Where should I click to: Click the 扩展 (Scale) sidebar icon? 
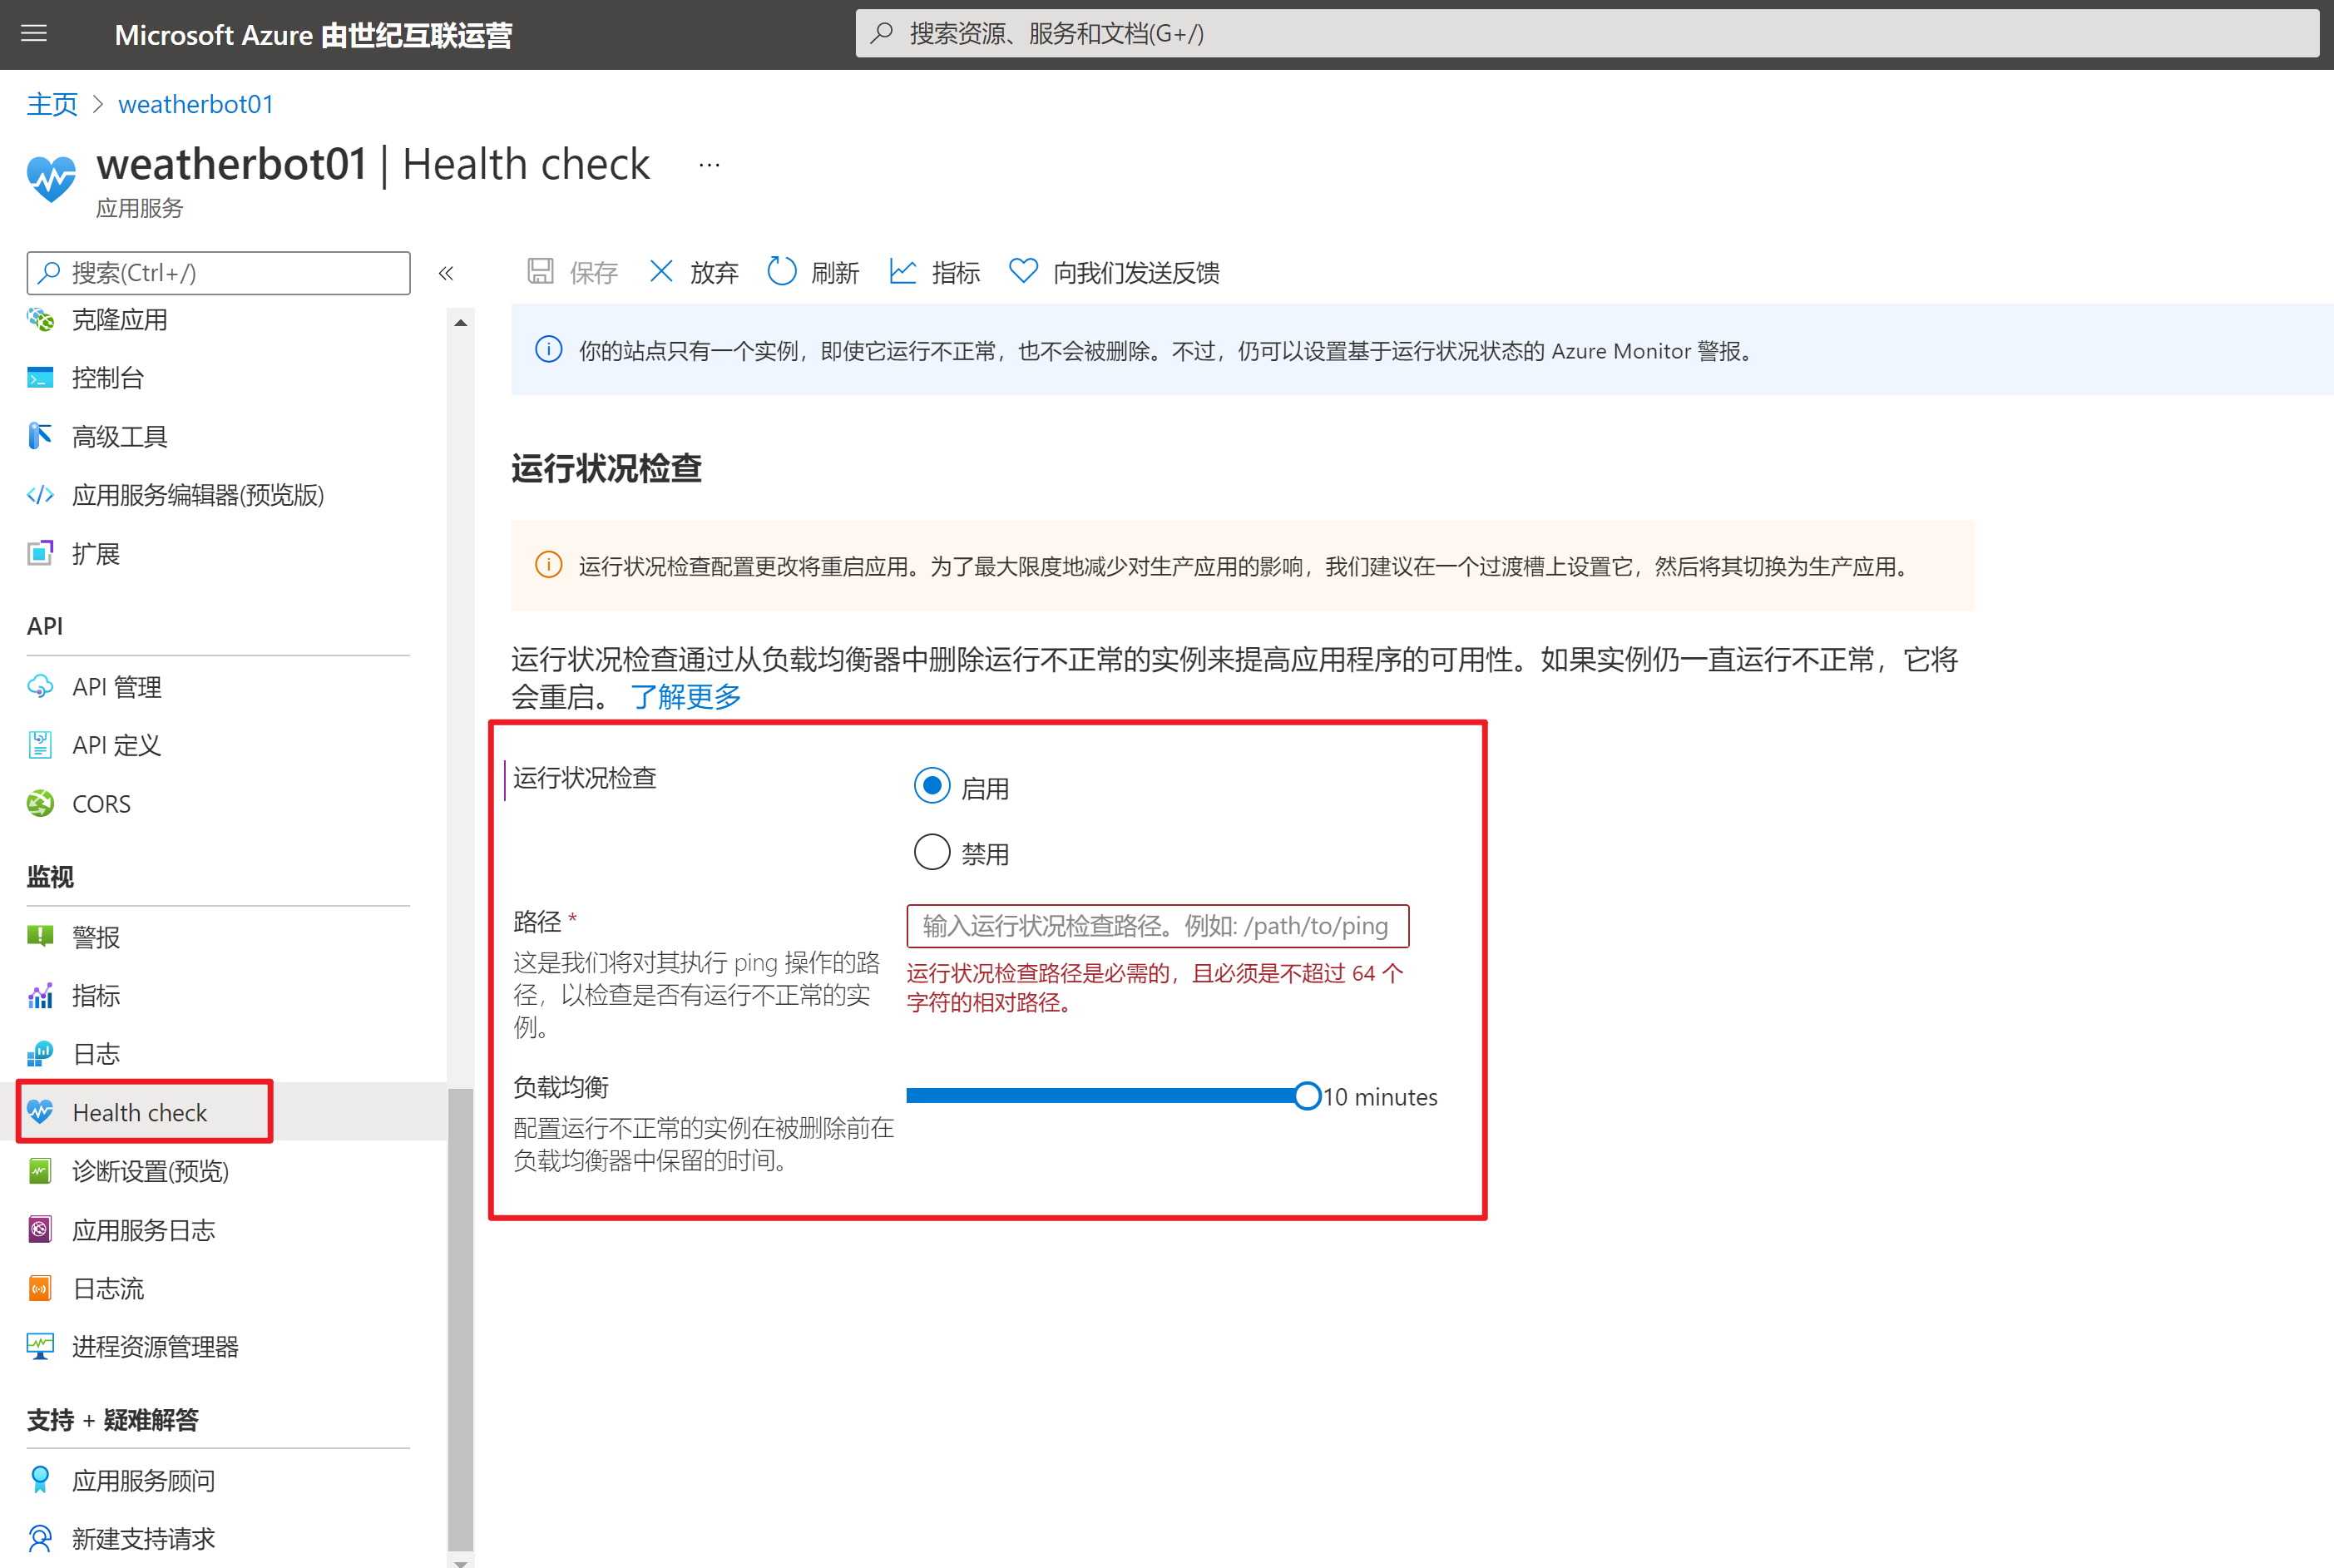pos(38,553)
